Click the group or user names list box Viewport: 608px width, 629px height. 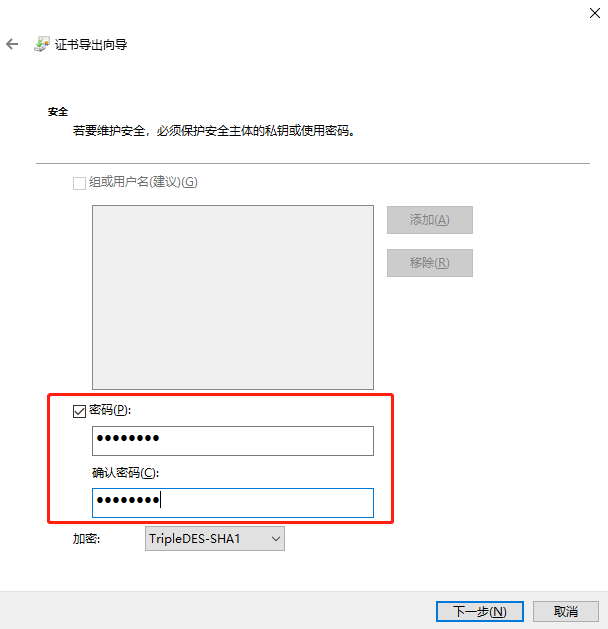coord(233,297)
